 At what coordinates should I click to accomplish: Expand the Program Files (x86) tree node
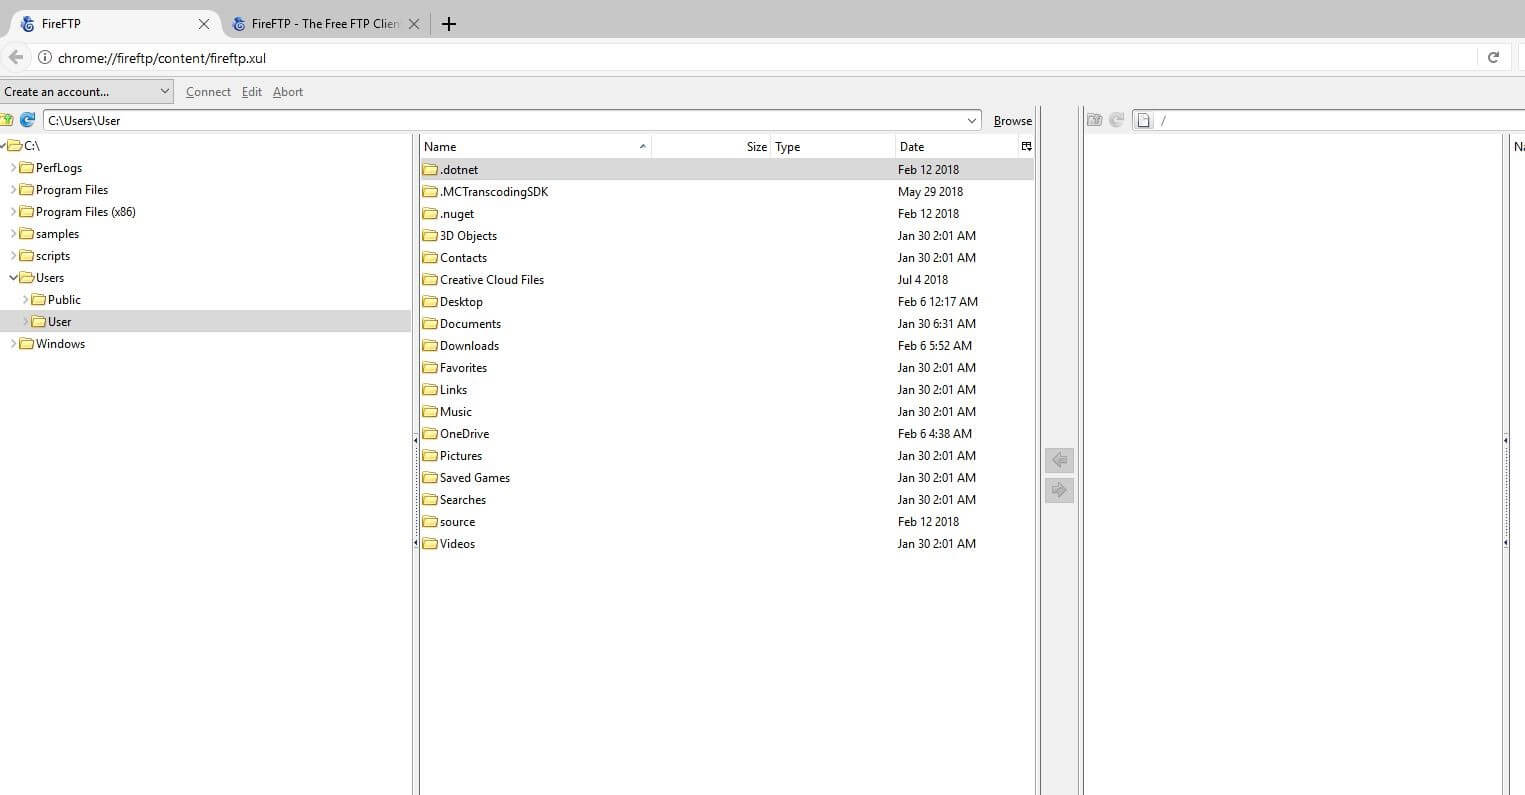tap(13, 211)
